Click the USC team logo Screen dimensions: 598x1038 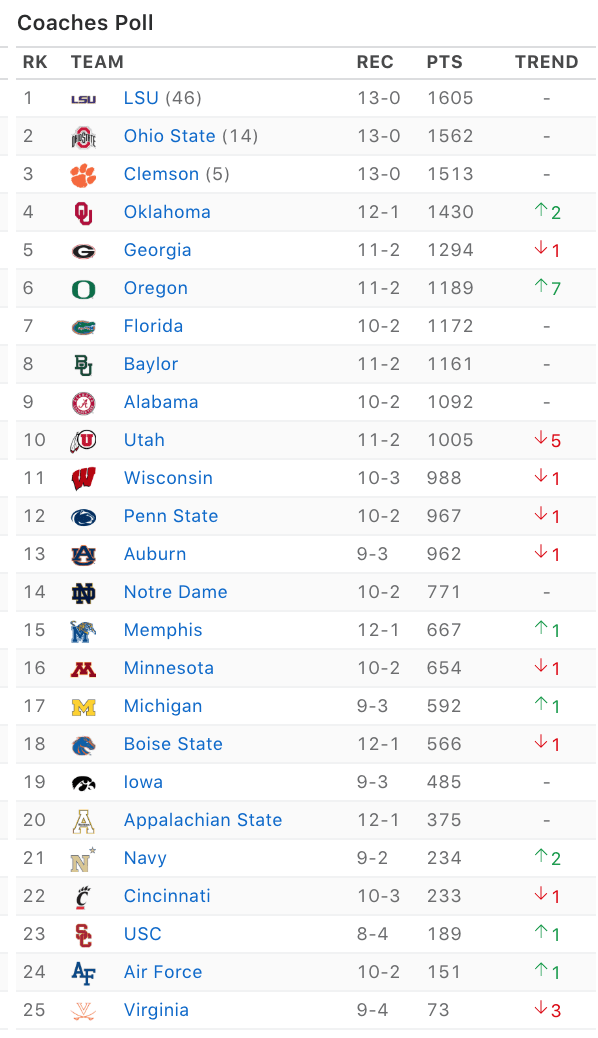coord(83,935)
